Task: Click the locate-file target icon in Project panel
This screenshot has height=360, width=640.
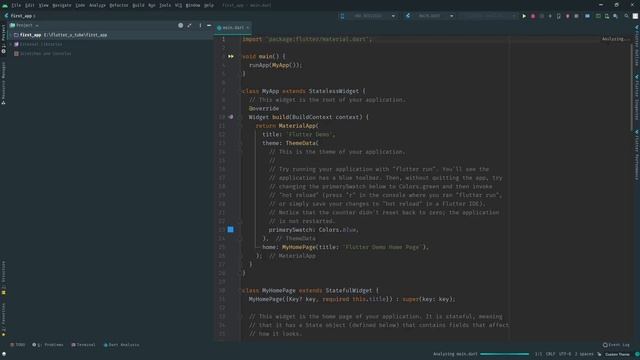Action: point(180,25)
